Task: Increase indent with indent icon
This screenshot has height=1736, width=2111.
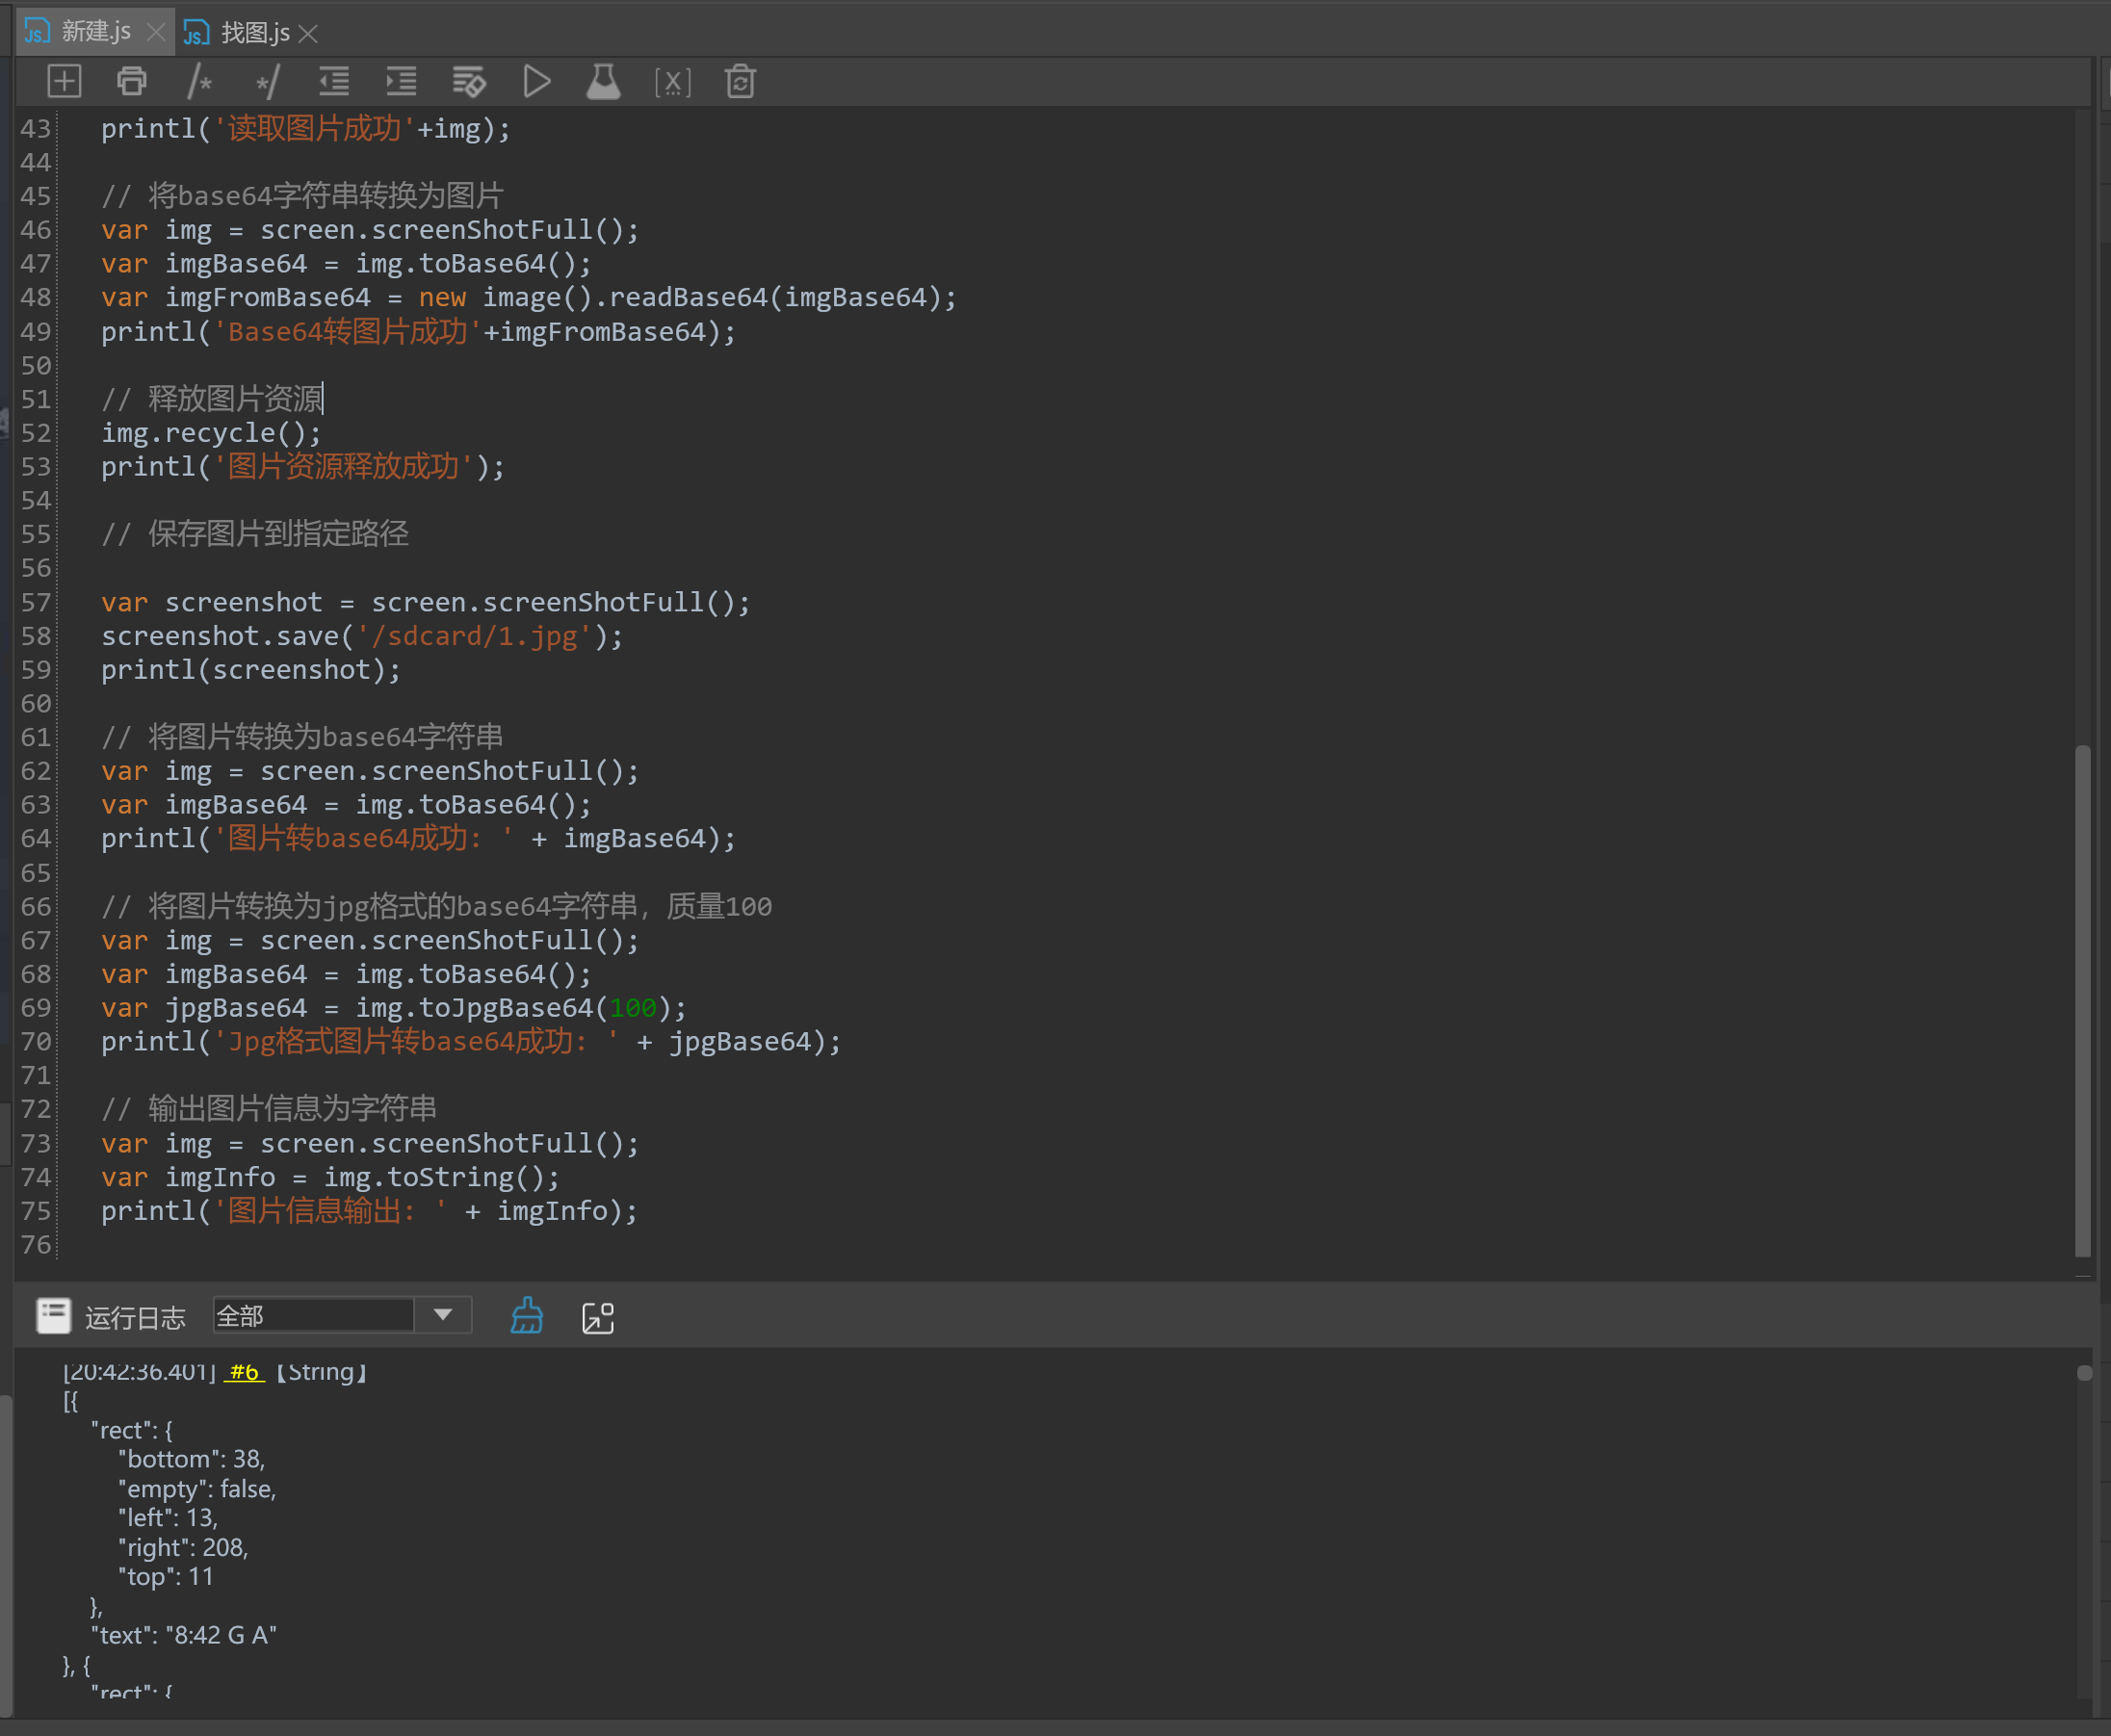Action: [401, 81]
